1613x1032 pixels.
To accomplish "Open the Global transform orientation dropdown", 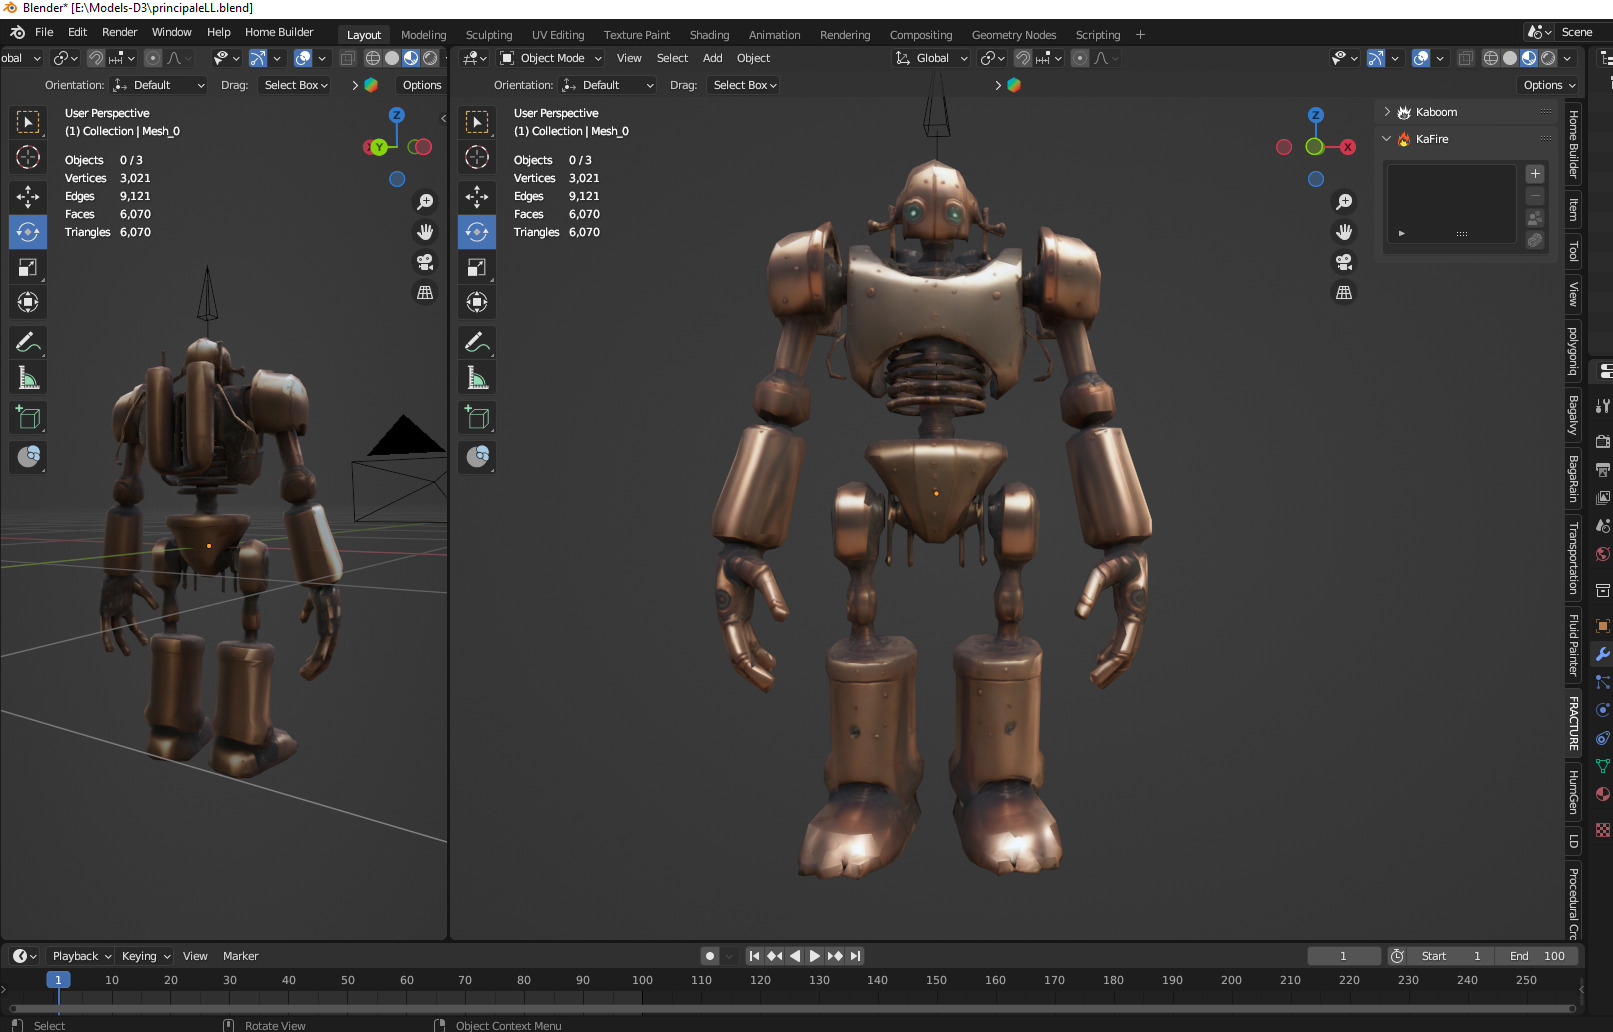I will coord(931,58).
